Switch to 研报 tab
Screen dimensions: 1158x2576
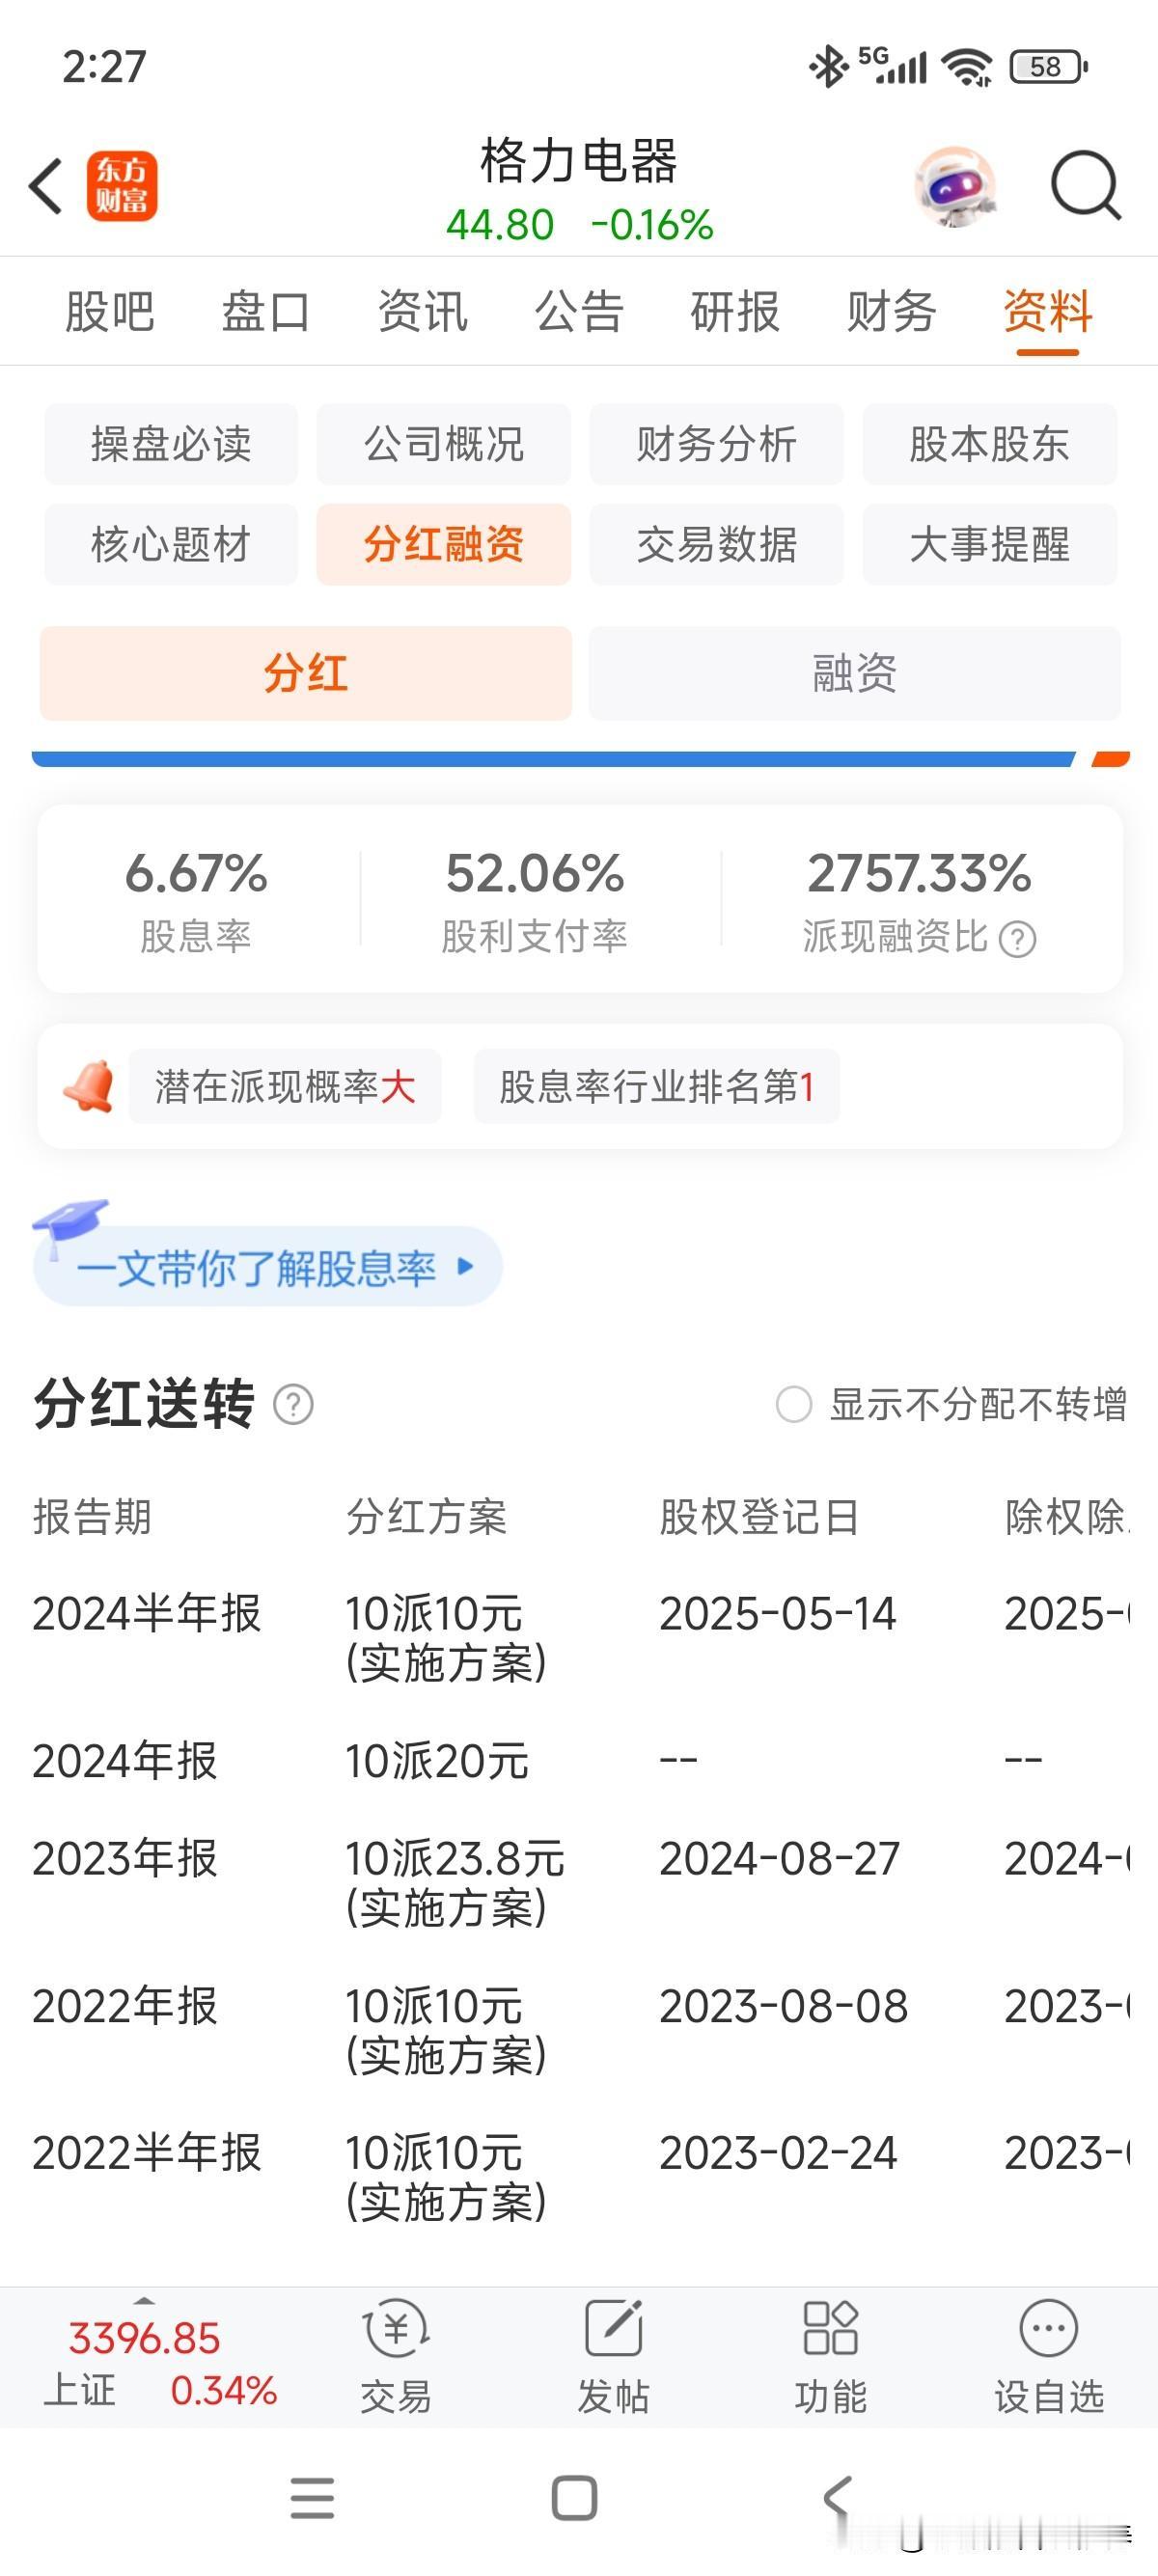click(x=735, y=311)
